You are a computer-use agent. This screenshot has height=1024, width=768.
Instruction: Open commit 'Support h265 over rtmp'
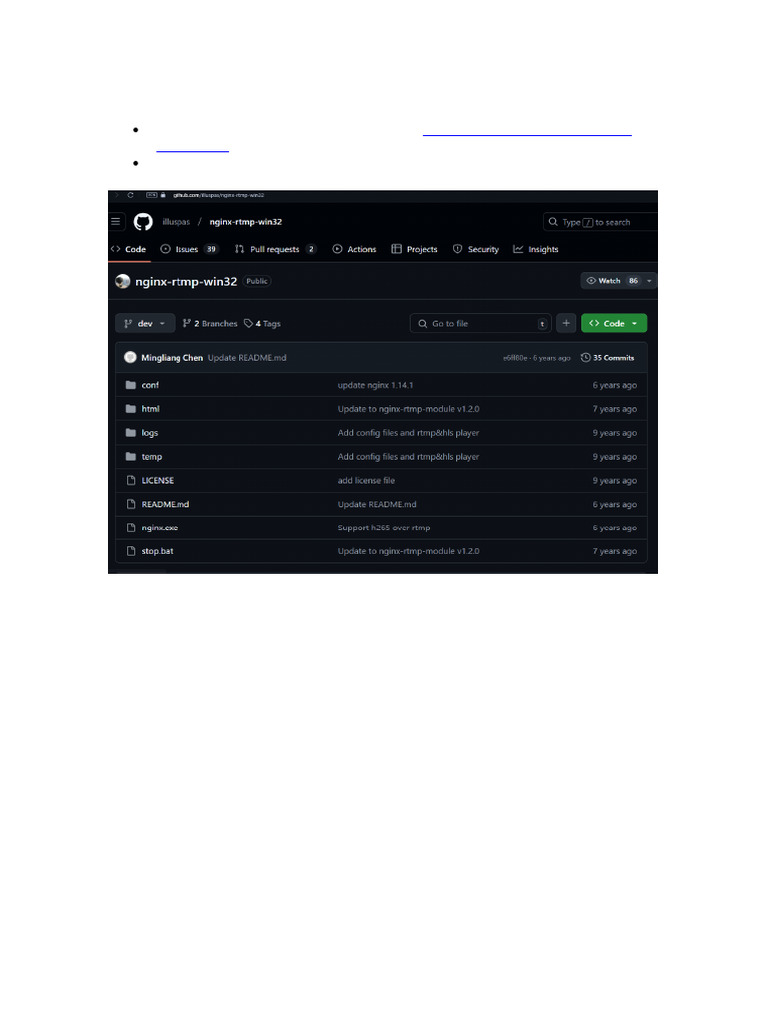(x=383, y=528)
